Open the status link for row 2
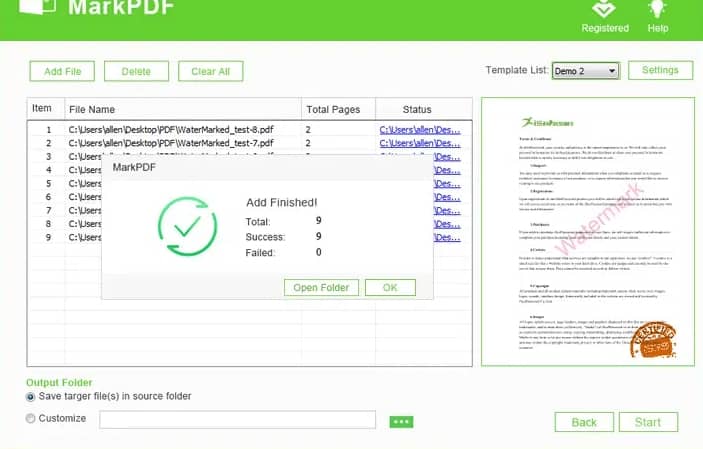 (x=420, y=143)
